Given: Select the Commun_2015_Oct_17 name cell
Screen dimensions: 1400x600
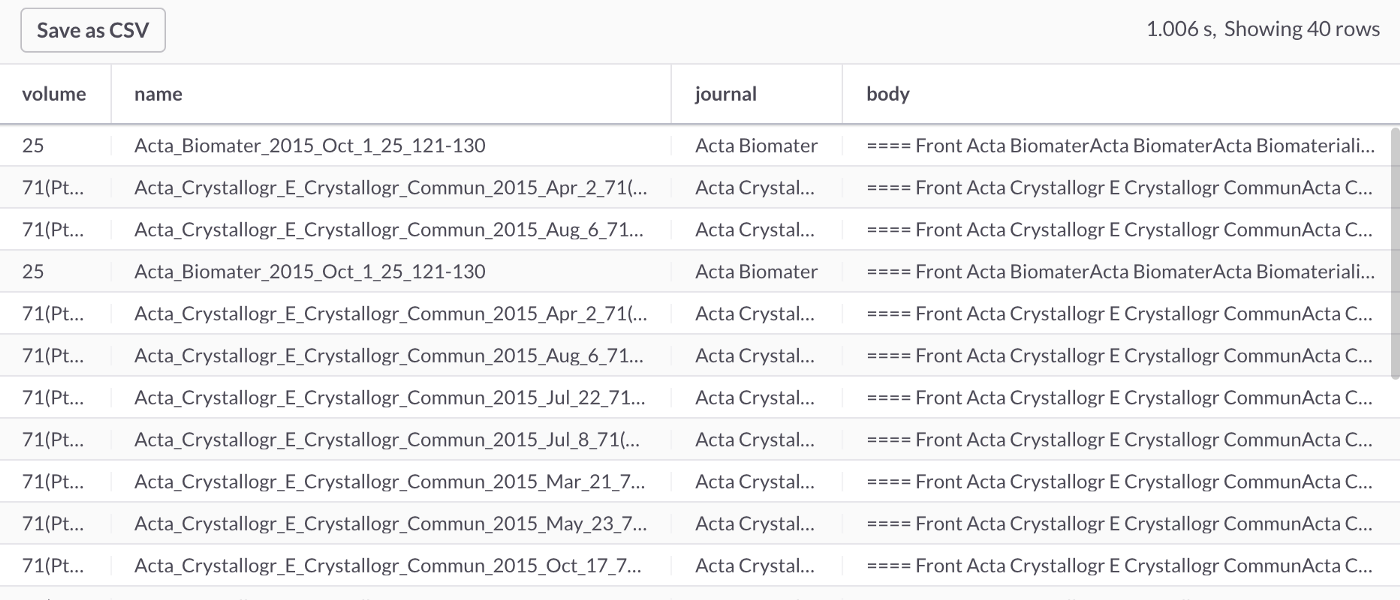Looking at the screenshot, I should (x=390, y=565).
